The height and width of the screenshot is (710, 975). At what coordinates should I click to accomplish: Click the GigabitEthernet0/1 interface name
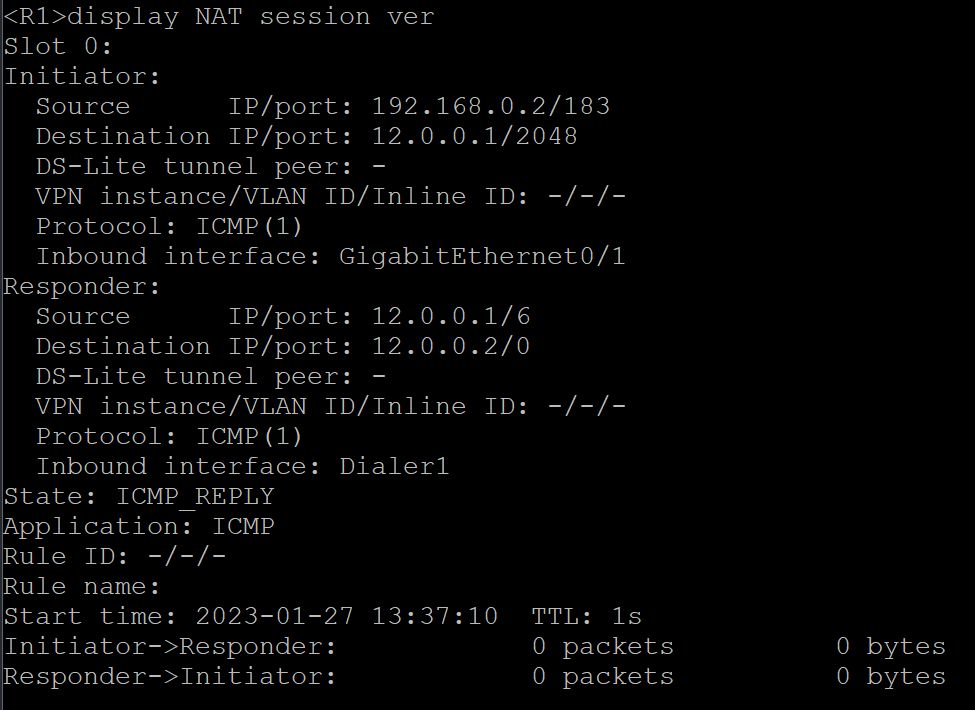coord(482,256)
